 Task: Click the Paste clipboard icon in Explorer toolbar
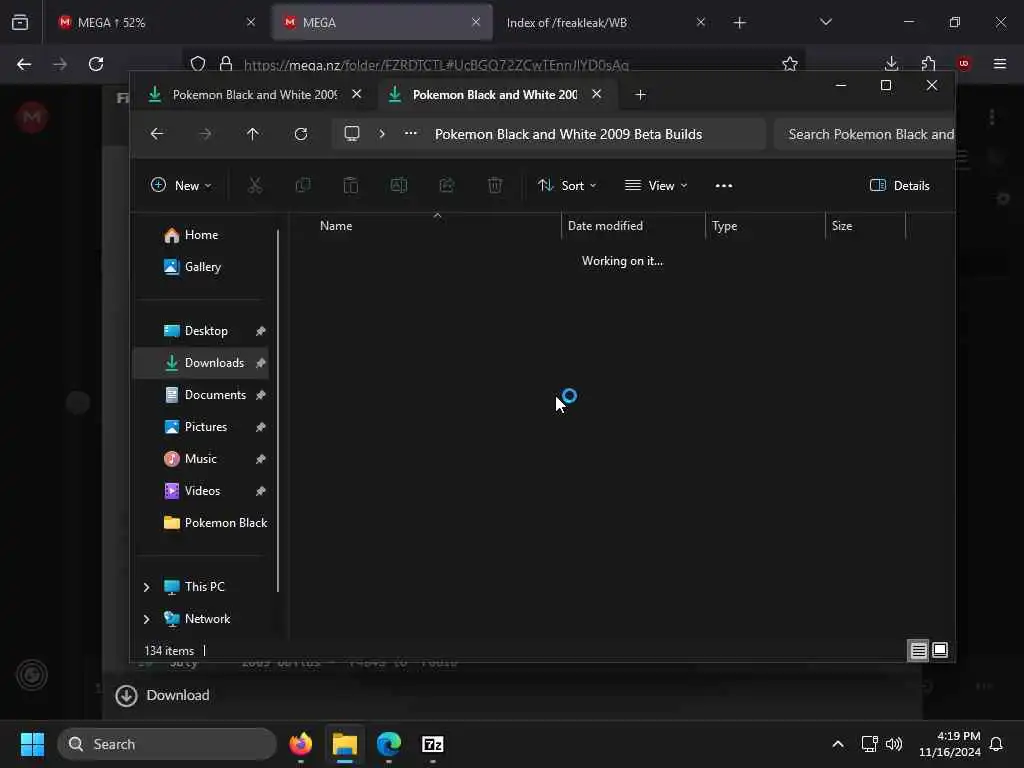coord(351,185)
